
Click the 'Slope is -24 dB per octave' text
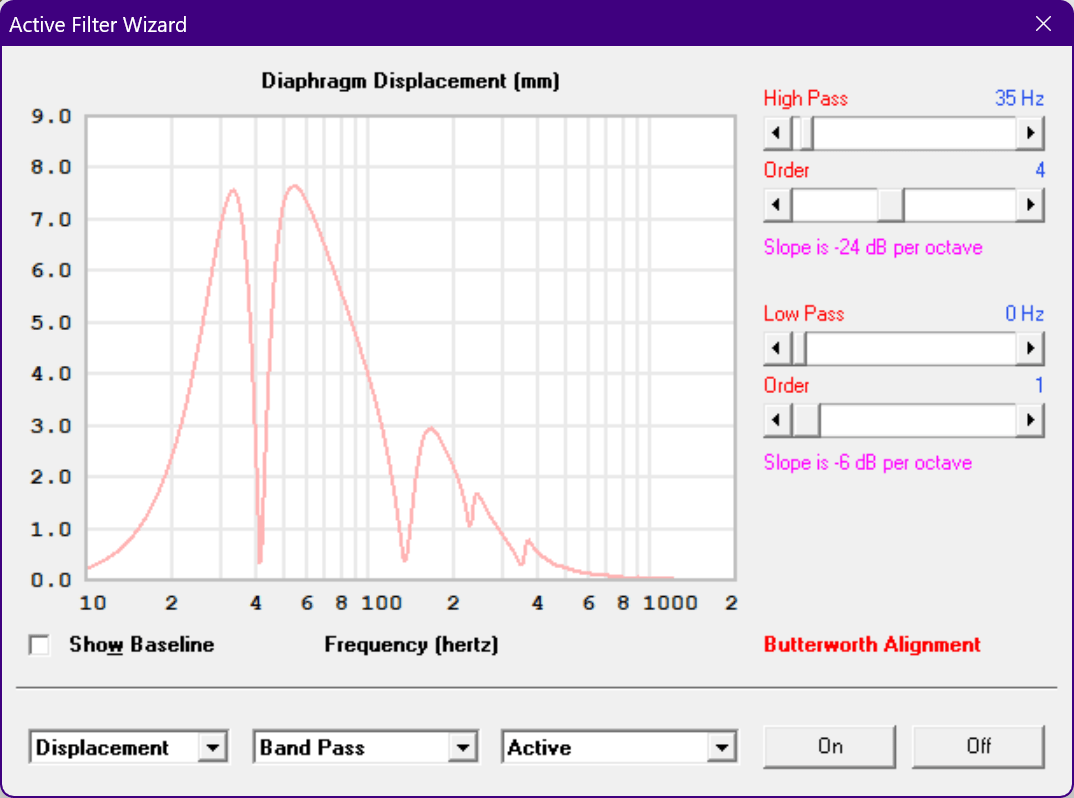pyautogui.click(x=873, y=247)
